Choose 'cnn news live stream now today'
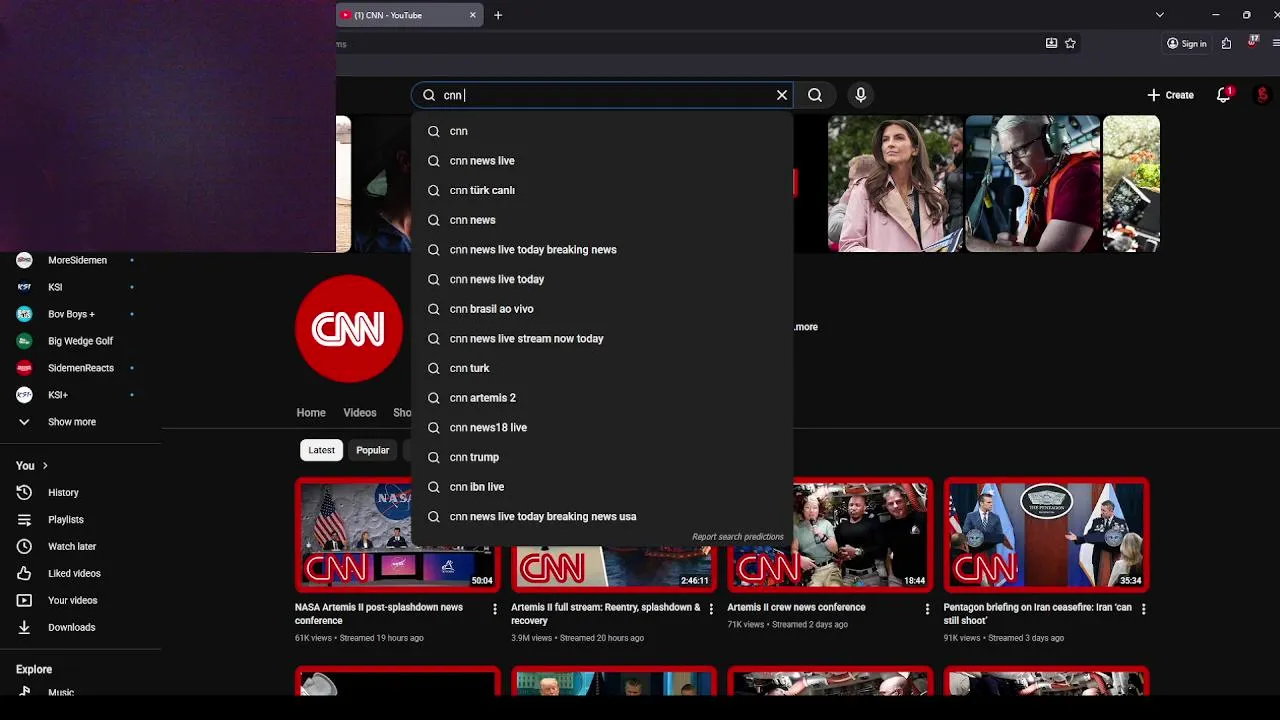The width and height of the screenshot is (1280, 720). [x=602, y=339]
